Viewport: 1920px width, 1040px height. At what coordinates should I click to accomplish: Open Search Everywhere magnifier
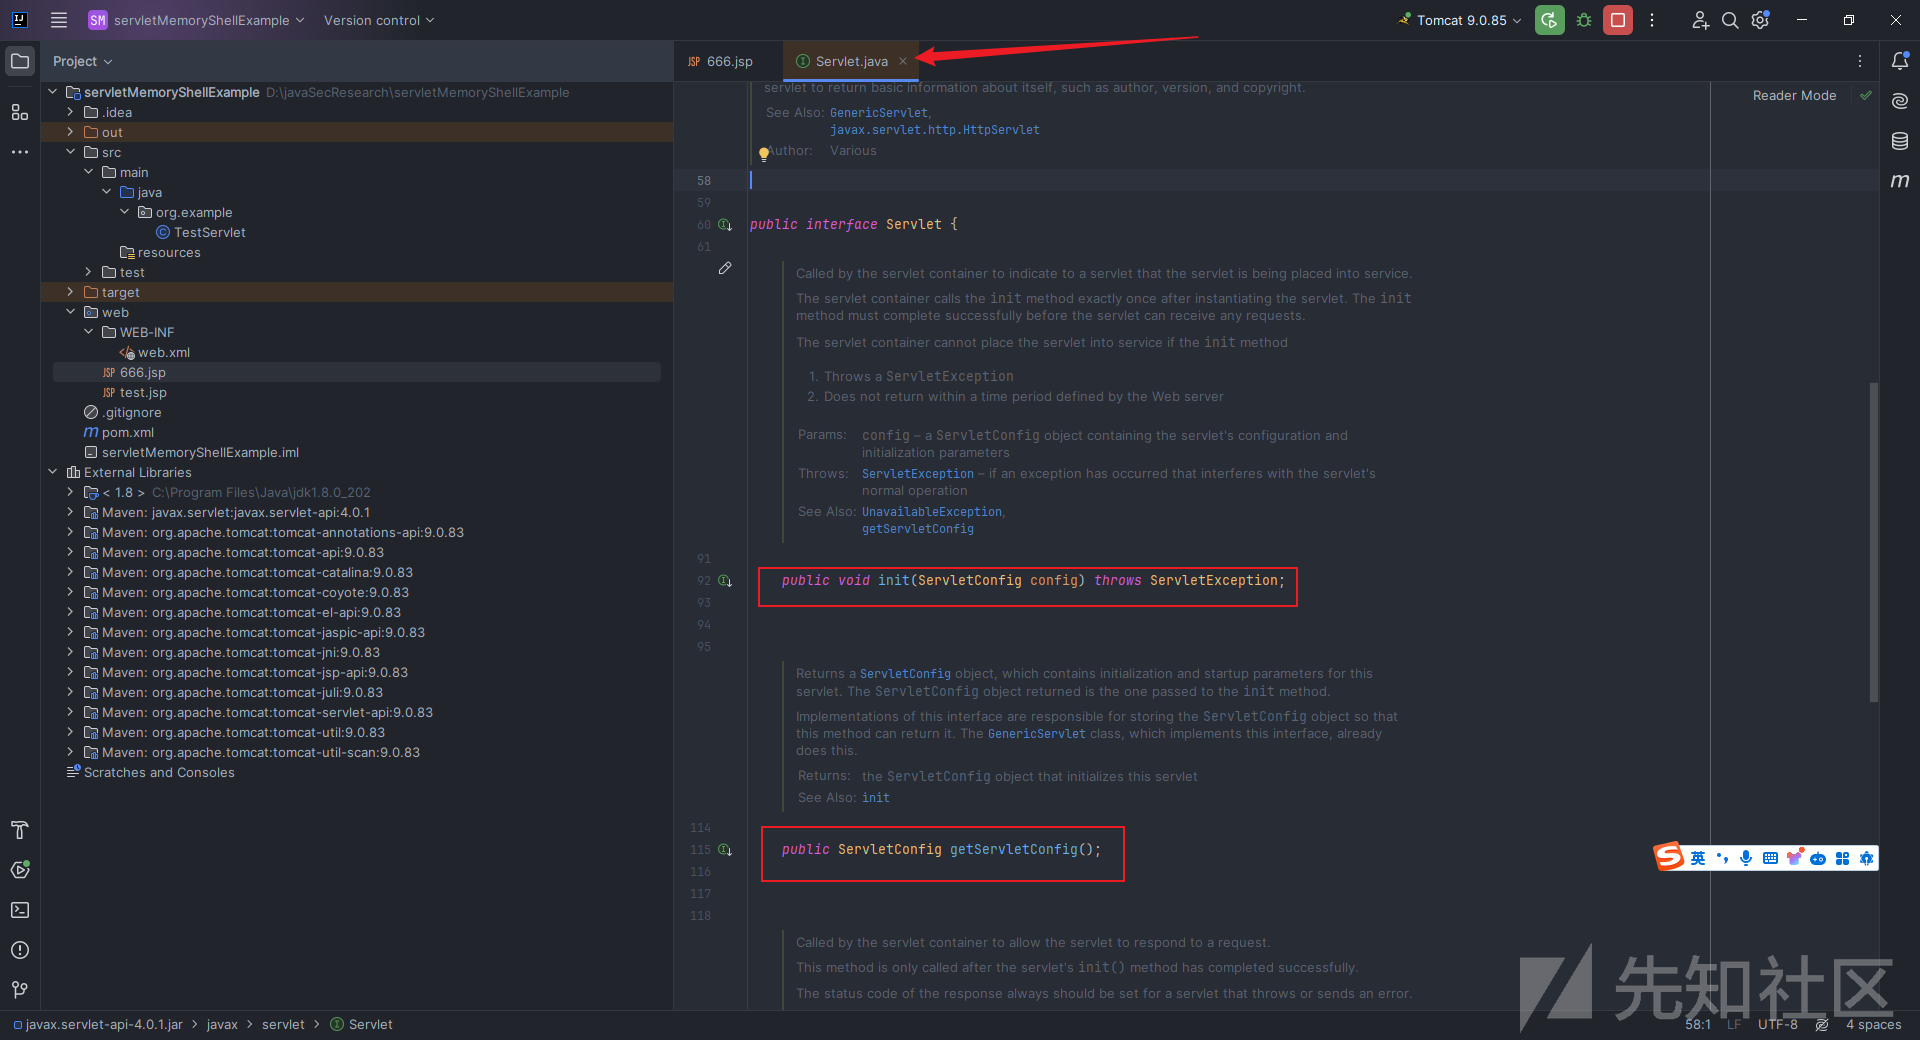[1730, 20]
